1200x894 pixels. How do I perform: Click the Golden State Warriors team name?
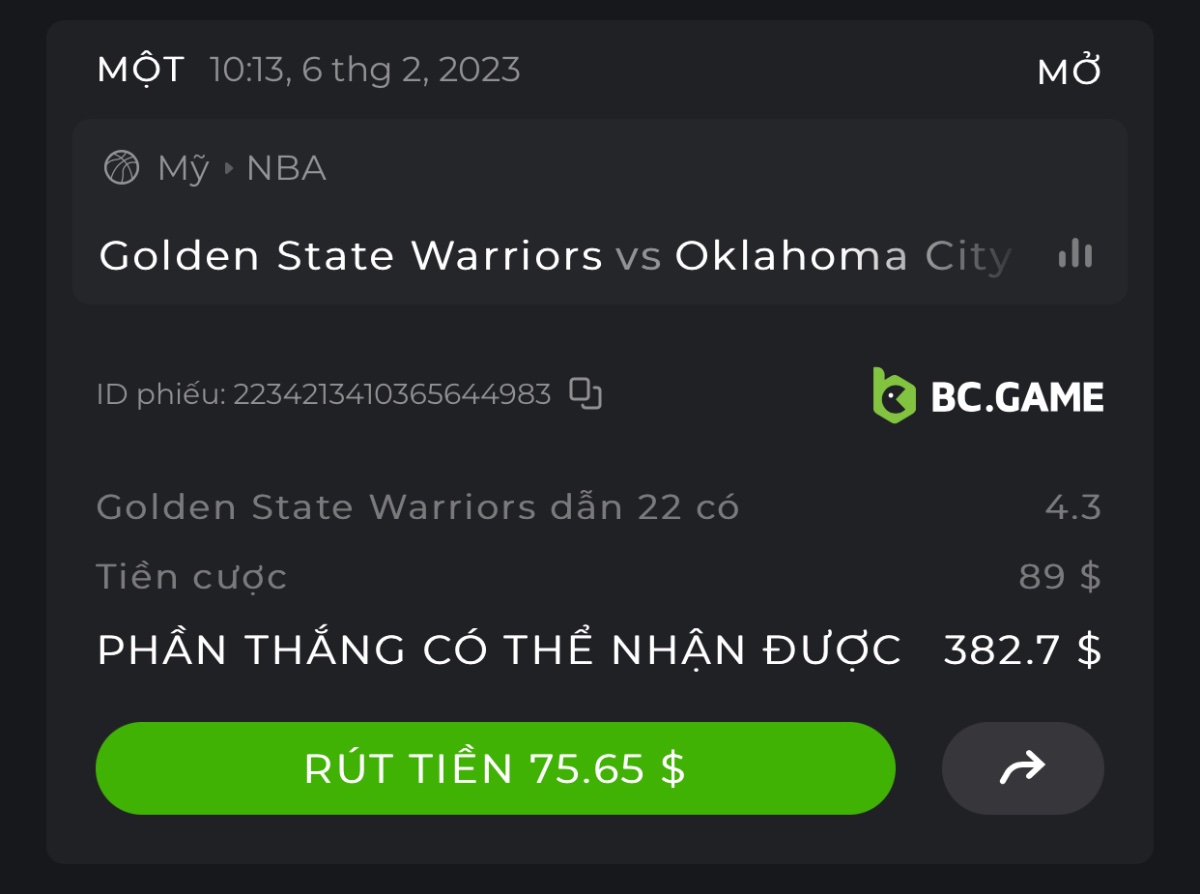pyautogui.click(x=350, y=256)
